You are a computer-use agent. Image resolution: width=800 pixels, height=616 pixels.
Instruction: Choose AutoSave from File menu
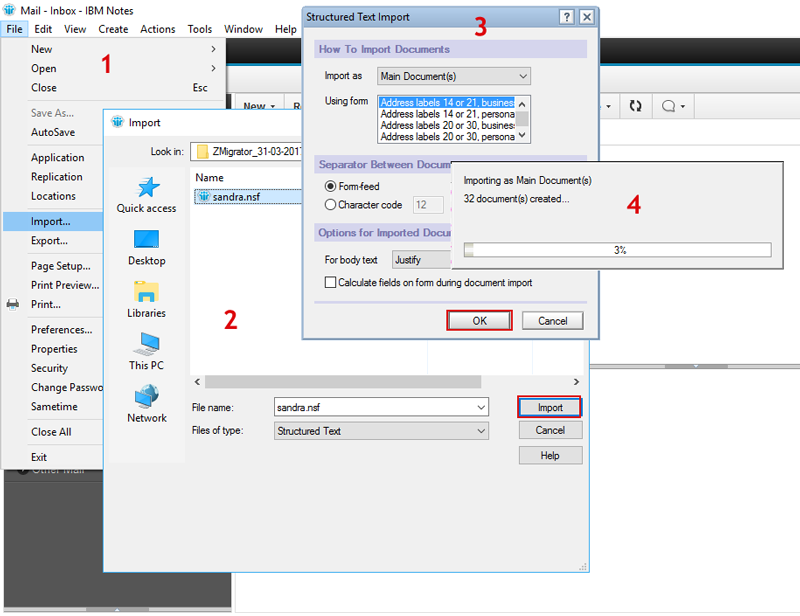click(53, 132)
